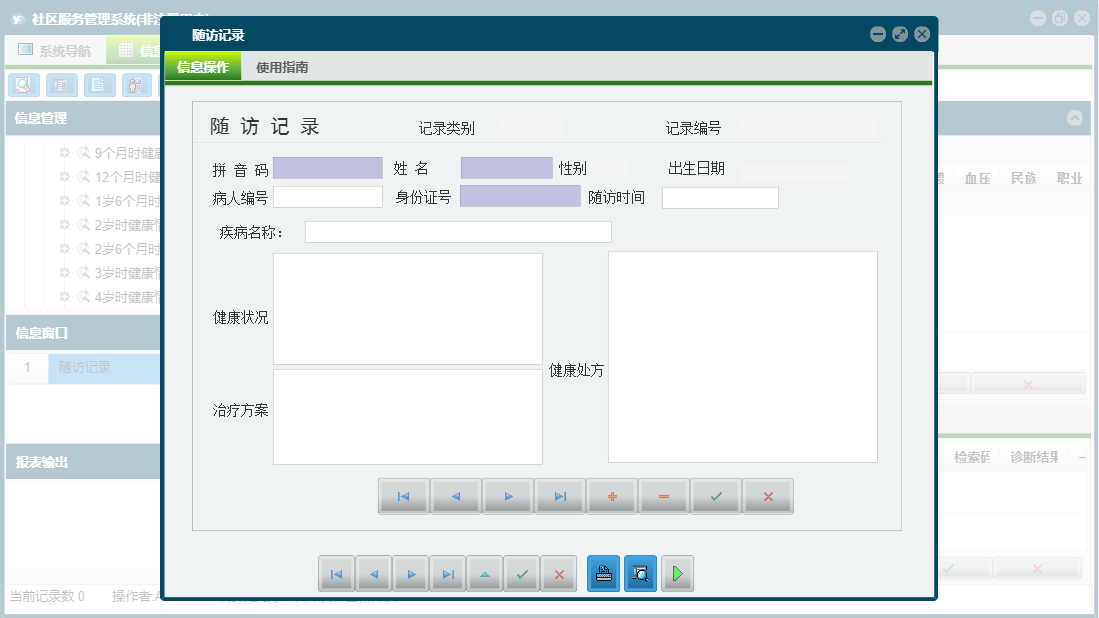
Task: Click the 信息窗口 panel header
Action: 83,333
